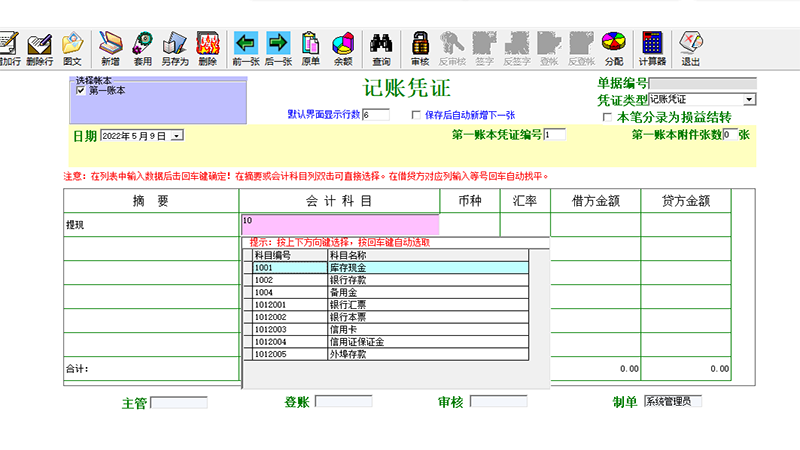Screen dimensions: 800x450
Task: Click the add row (加行) toolbar icon
Action: 9,48
